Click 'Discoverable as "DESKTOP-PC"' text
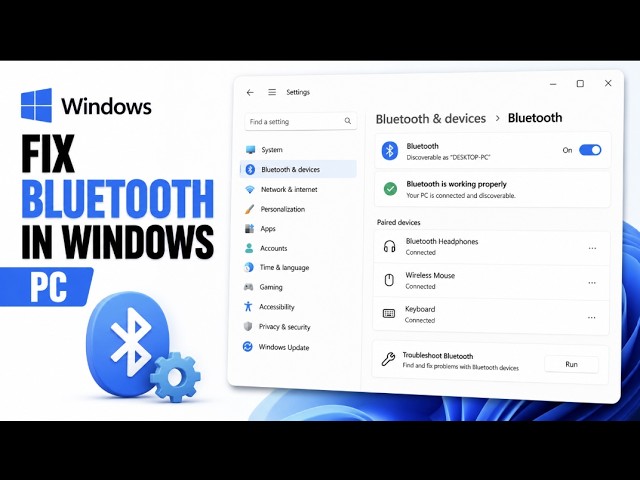This screenshot has height=480, width=640. pyautogui.click(x=448, y=157)
